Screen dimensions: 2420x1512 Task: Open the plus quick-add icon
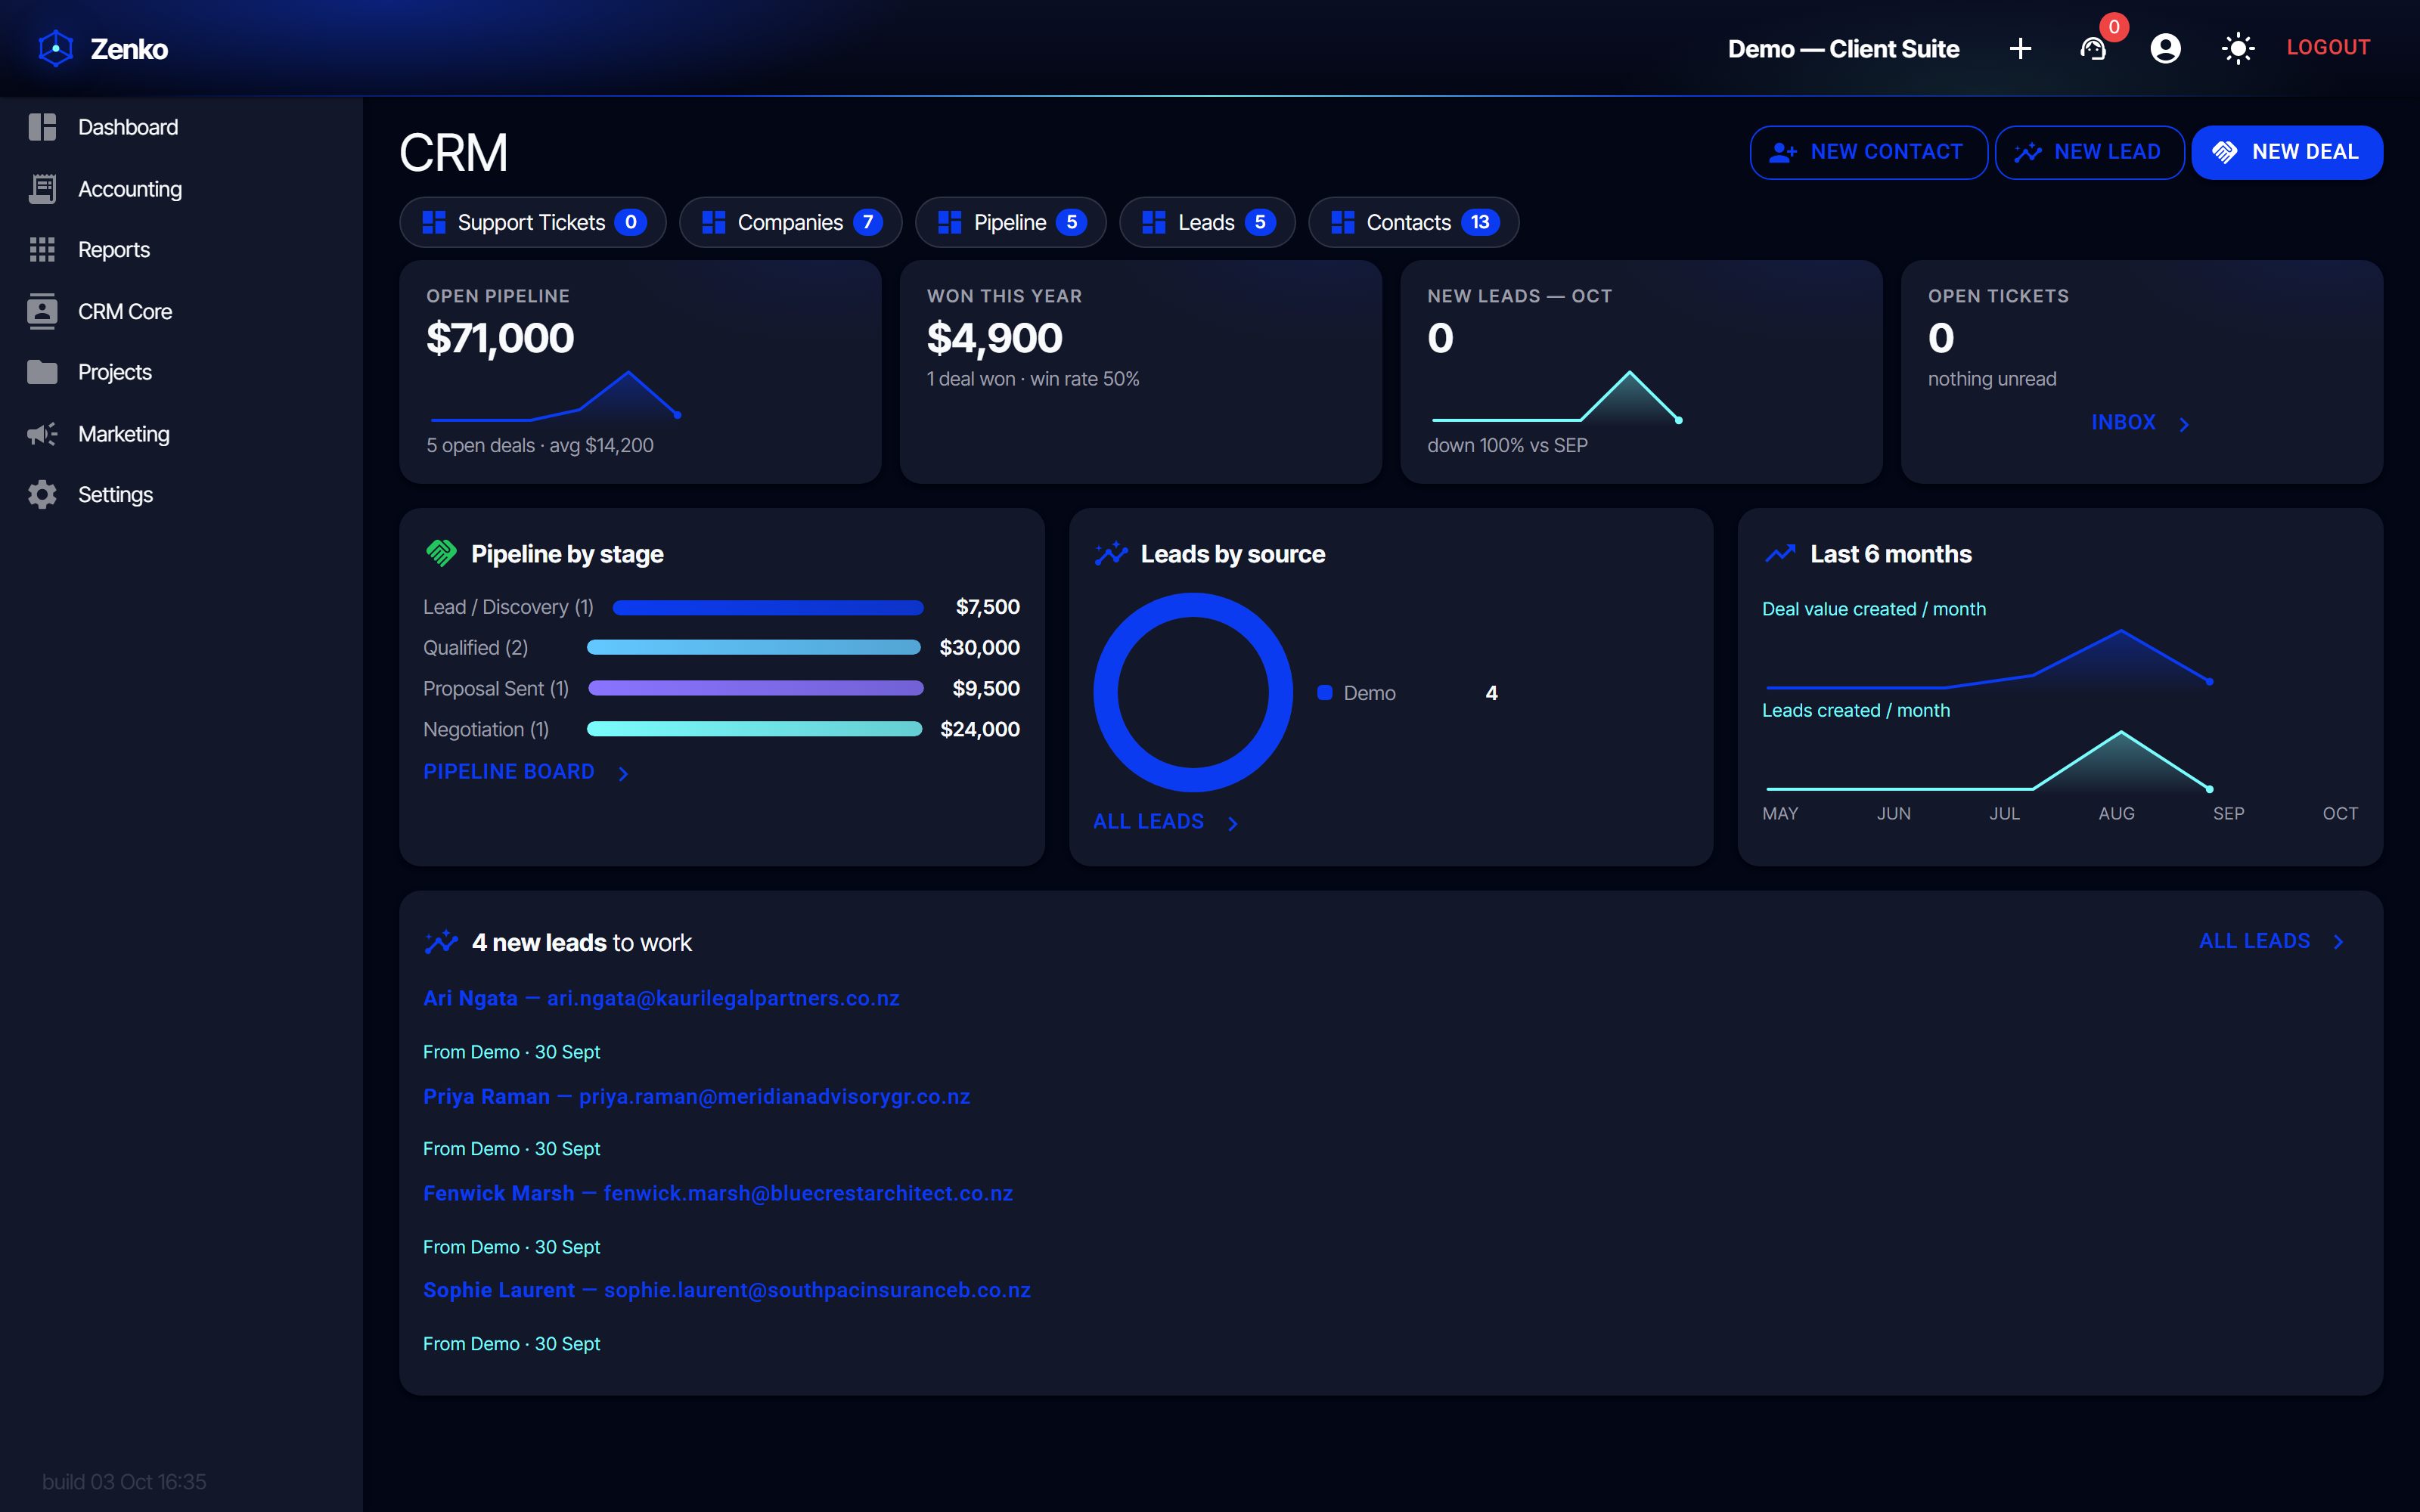(2020, 48)
